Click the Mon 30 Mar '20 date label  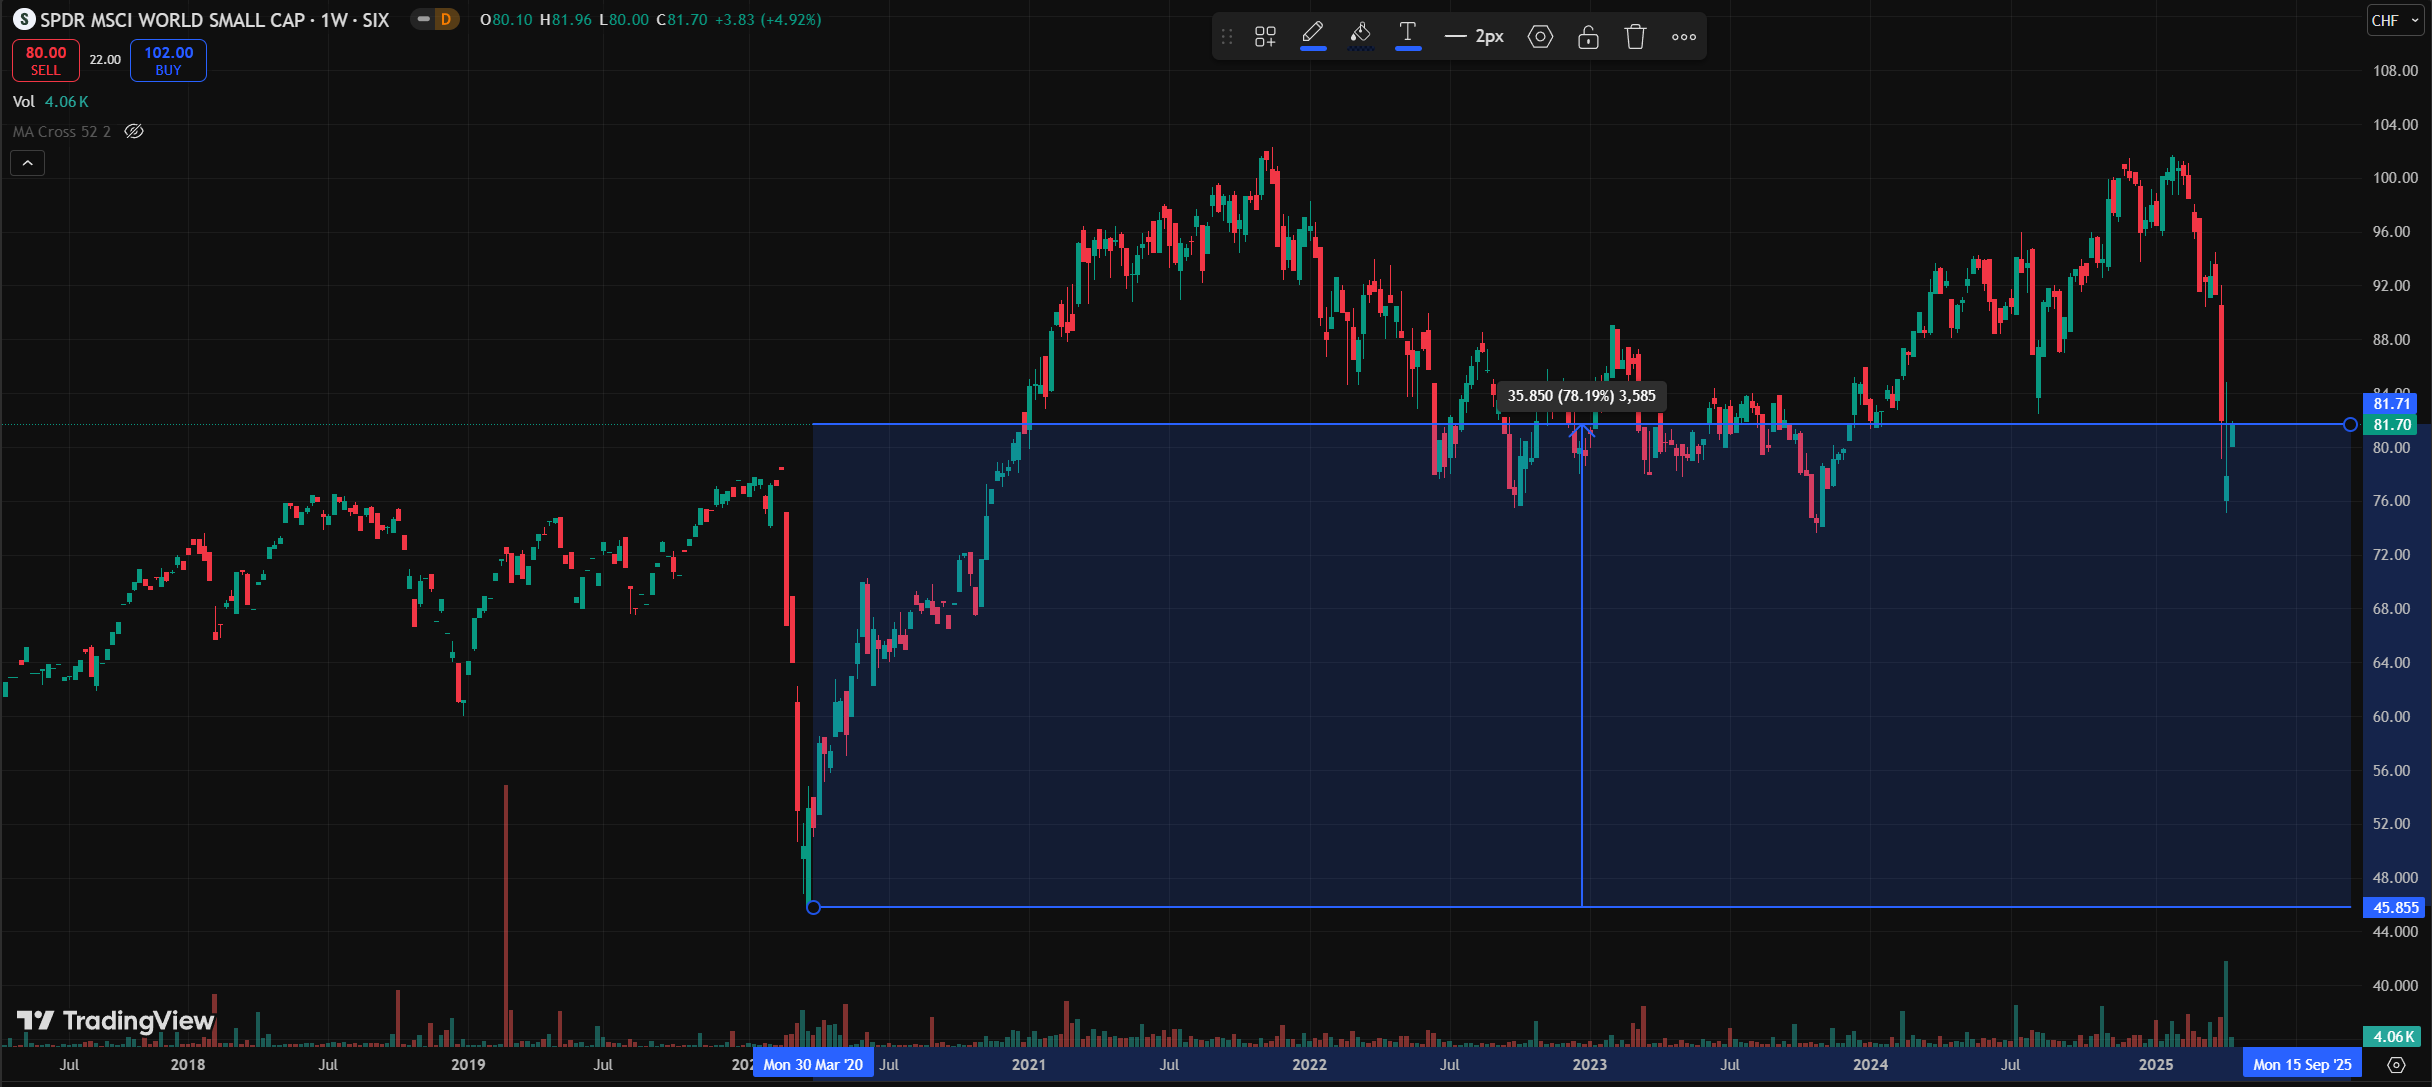tap(813, 1064)
